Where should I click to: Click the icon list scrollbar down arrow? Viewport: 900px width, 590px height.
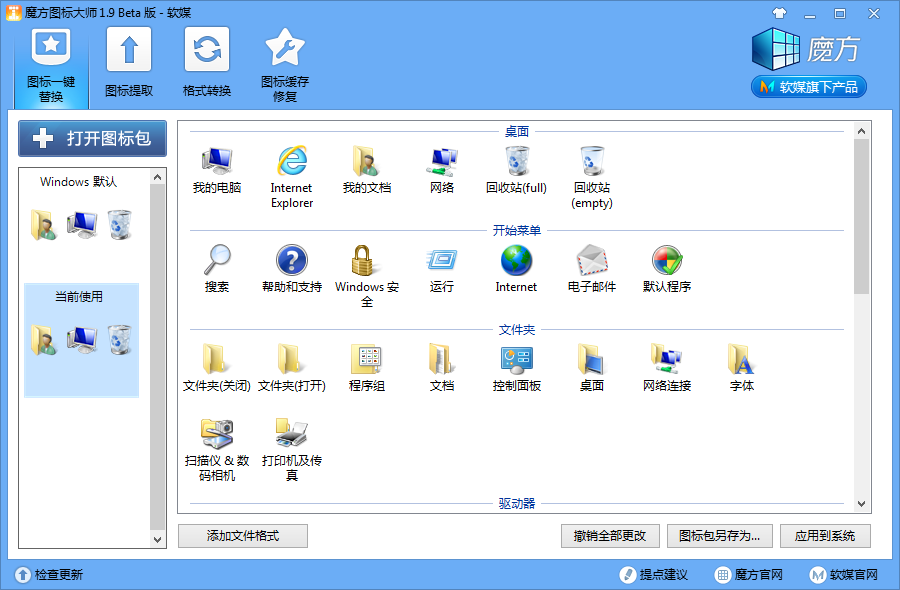(x=861, y=504)
